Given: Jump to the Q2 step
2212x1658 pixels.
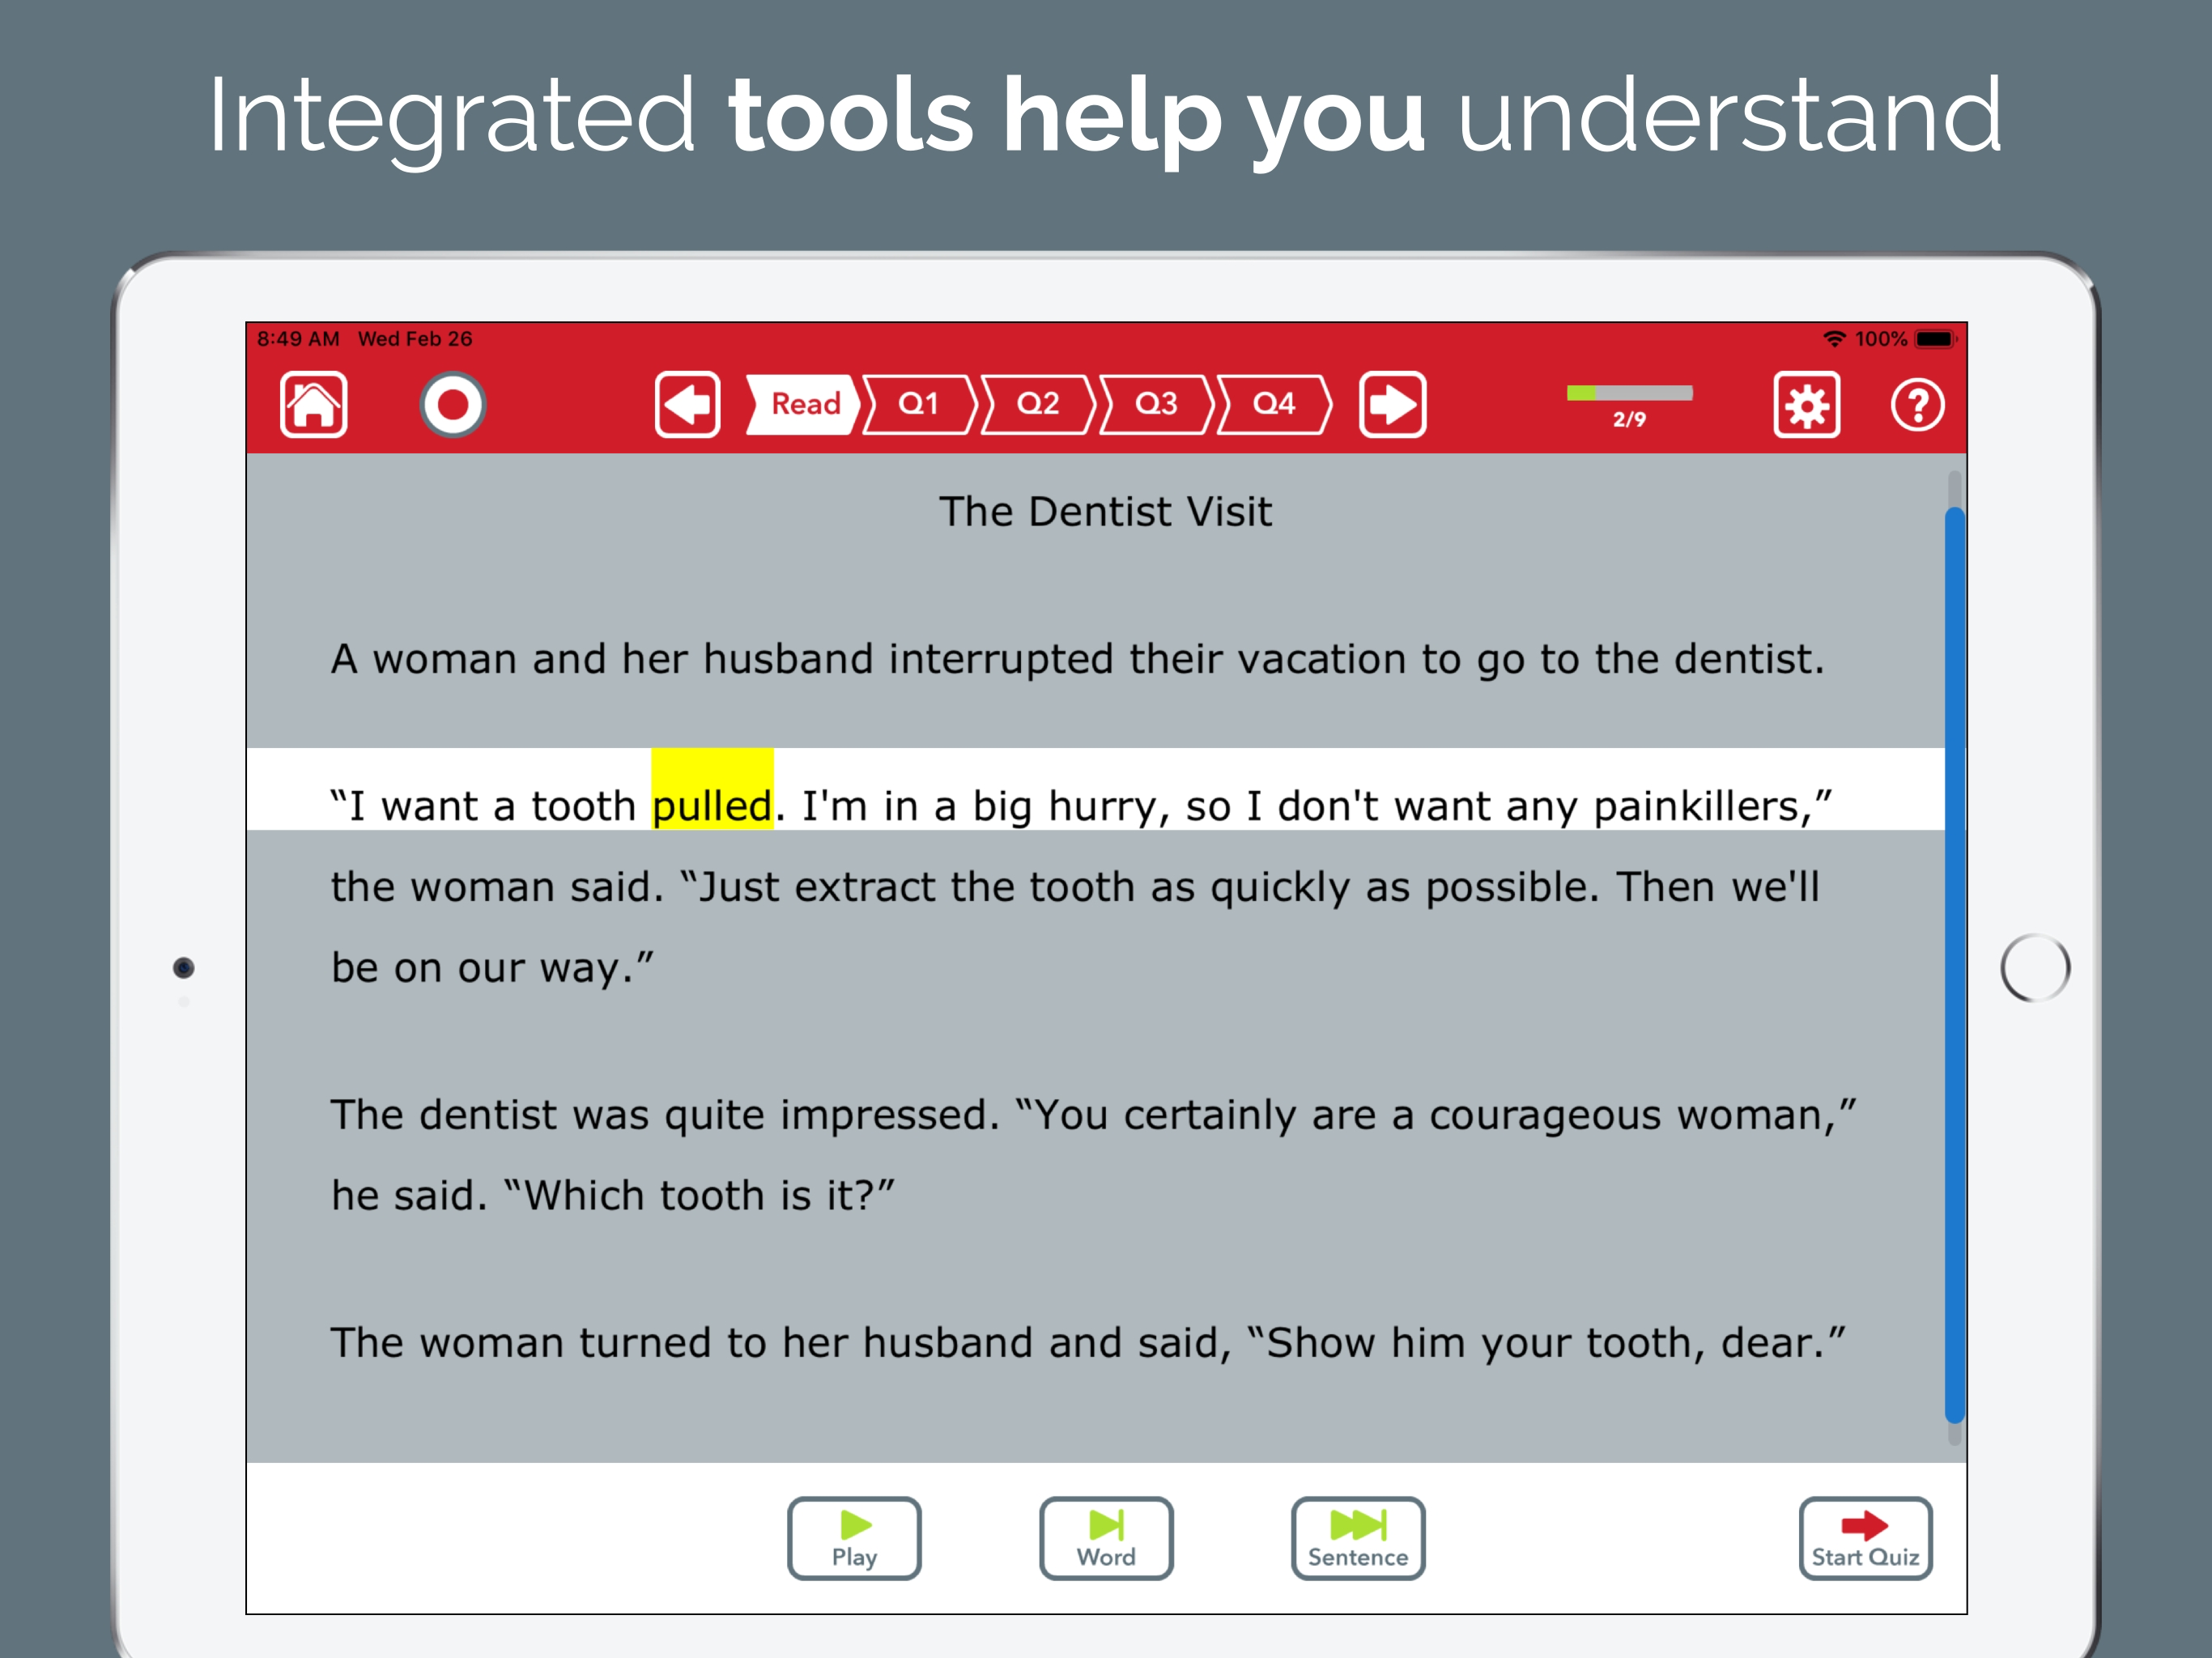Looking at the screenshot, I should point(1037,404).
